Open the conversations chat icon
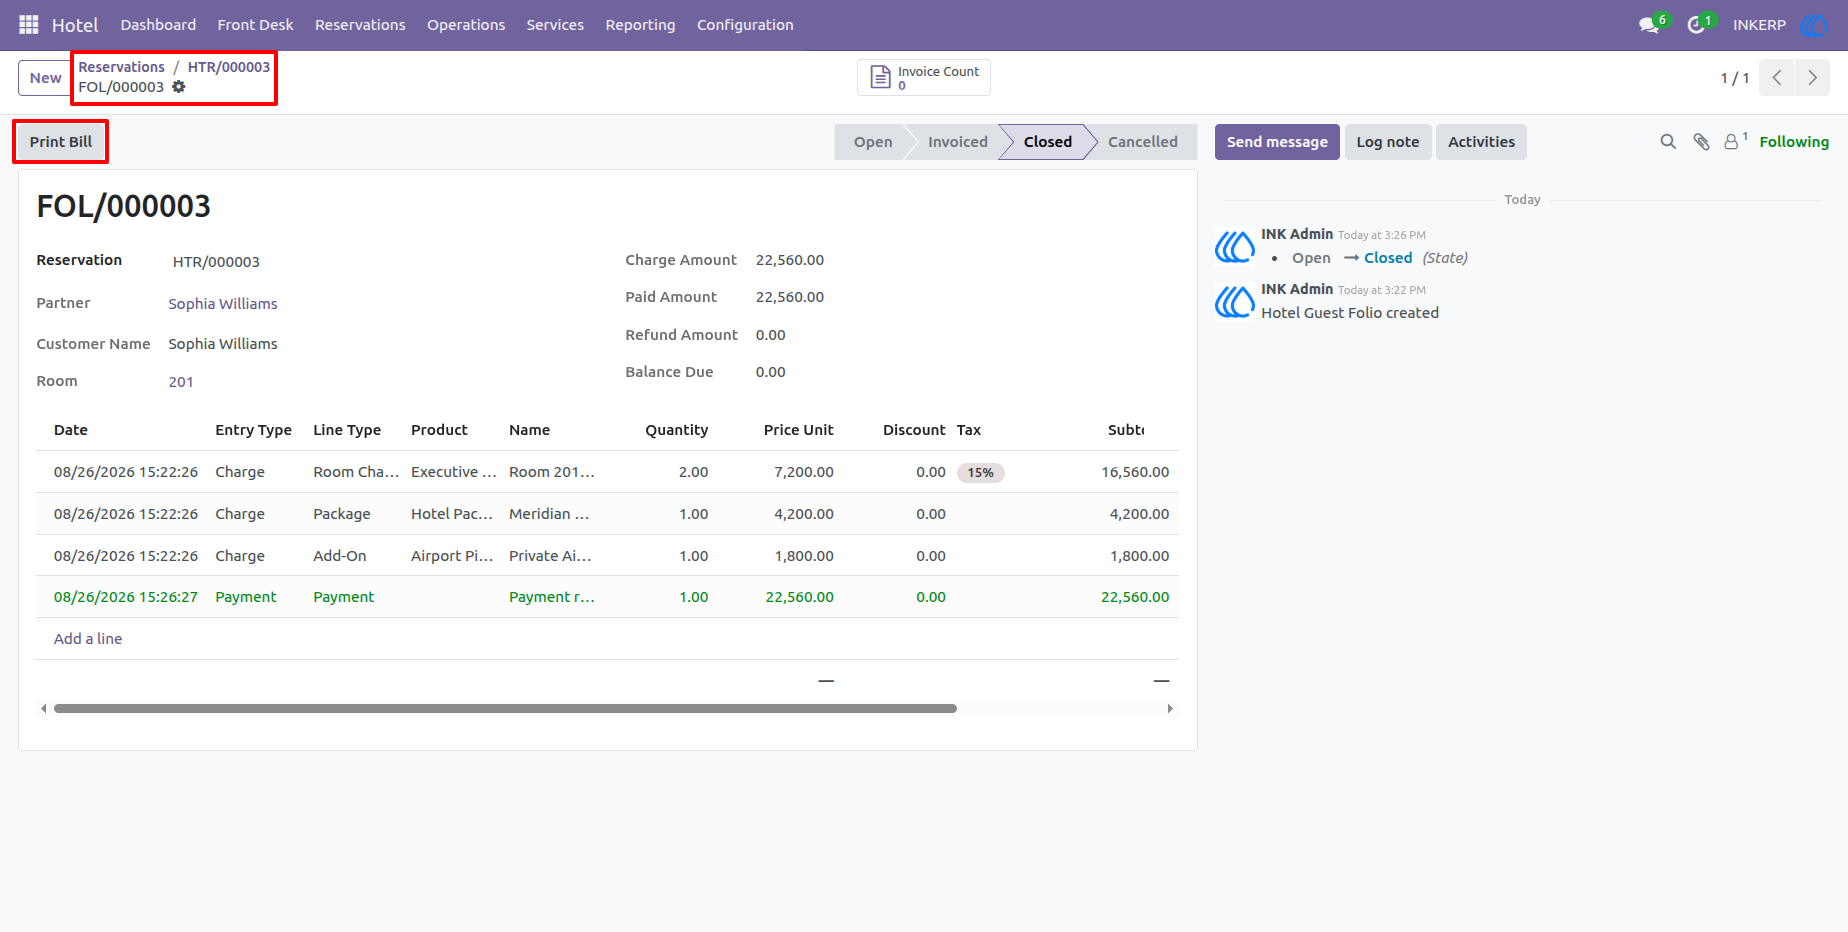 point(1649,25)
